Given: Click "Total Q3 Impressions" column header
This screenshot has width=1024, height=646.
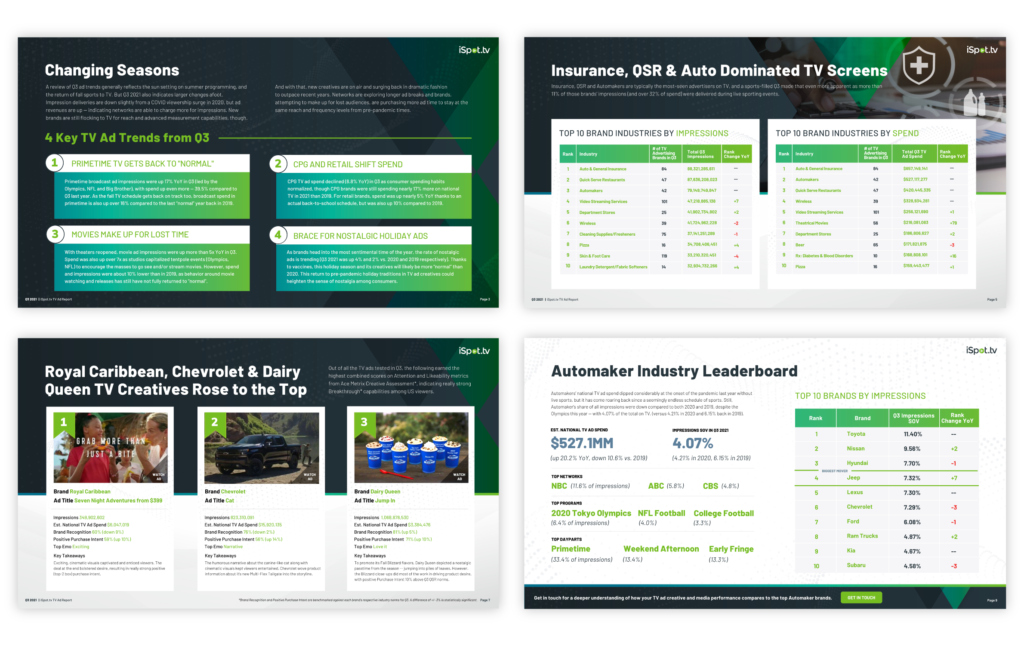Looking at the screenshot, I should [x=700, y=154].
